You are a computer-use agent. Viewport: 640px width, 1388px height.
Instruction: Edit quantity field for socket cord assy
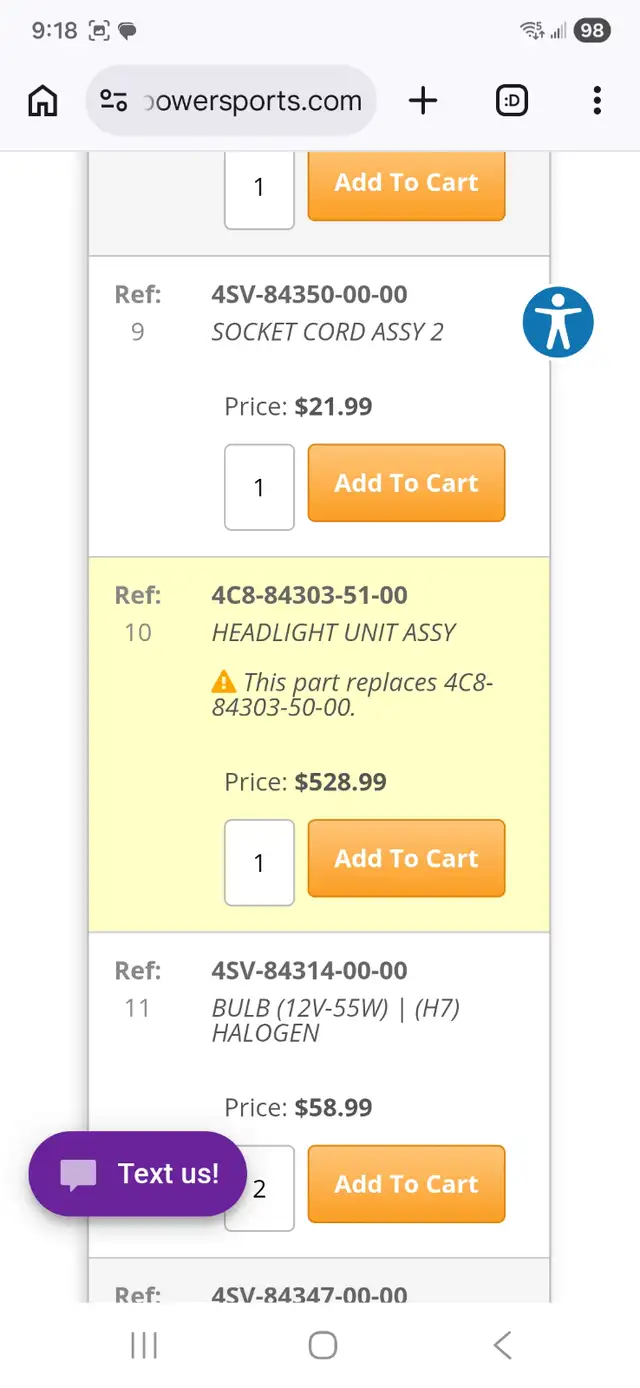click(x=259, y=487)
